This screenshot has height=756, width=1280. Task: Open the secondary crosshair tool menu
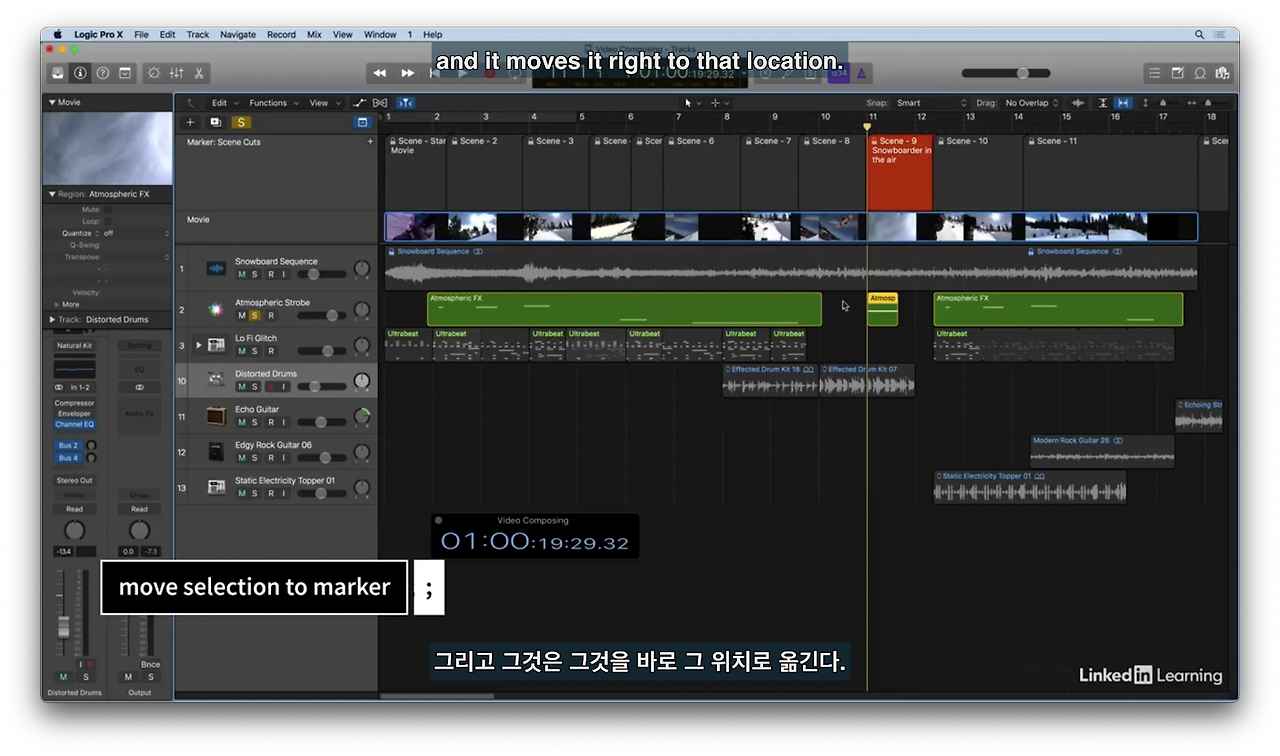719,103
